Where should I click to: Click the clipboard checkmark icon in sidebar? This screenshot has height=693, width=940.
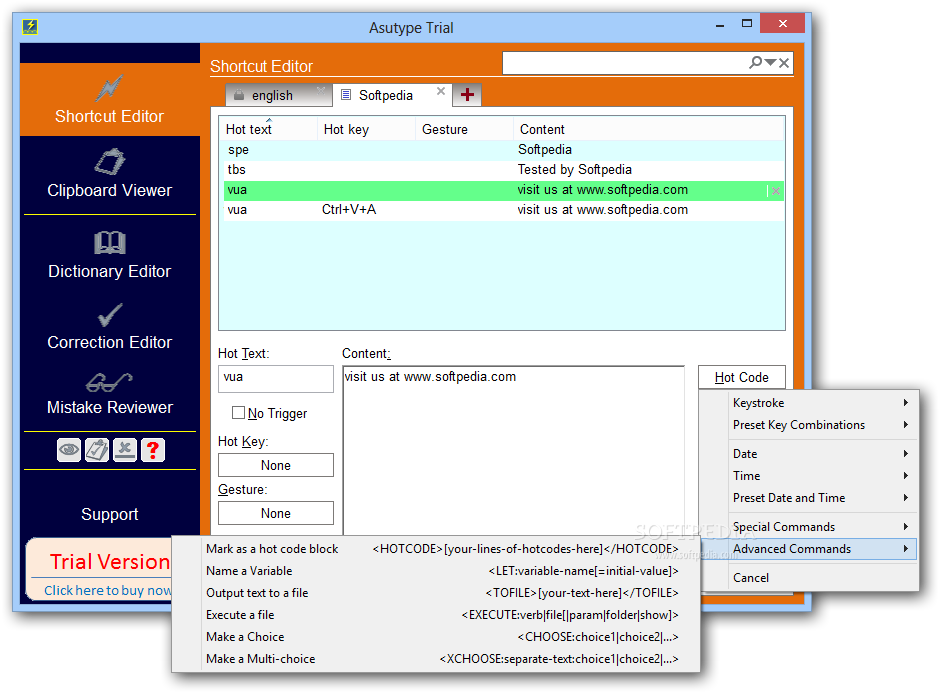[x=97, y=450]
